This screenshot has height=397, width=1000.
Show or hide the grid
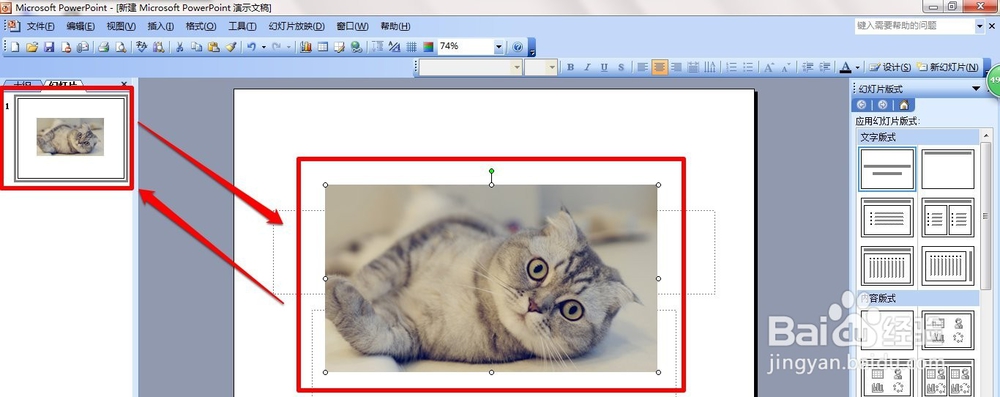(x=411, y=47)
